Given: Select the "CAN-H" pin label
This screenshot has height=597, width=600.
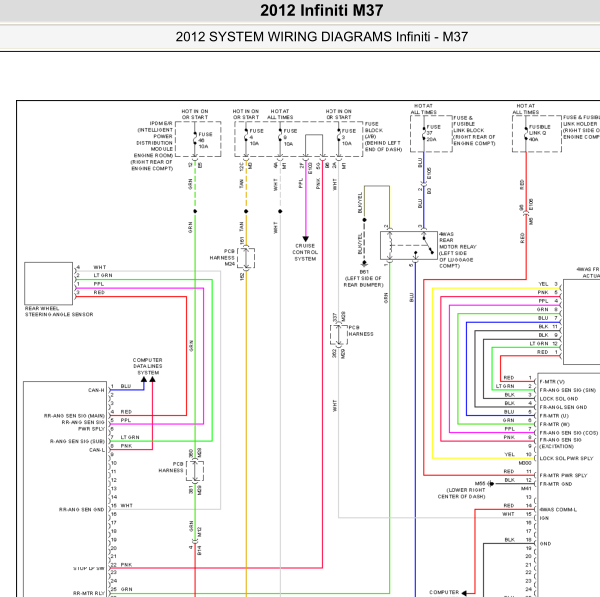Looking at the screenshot, I should pyautogui.click(x=96, y=390).
